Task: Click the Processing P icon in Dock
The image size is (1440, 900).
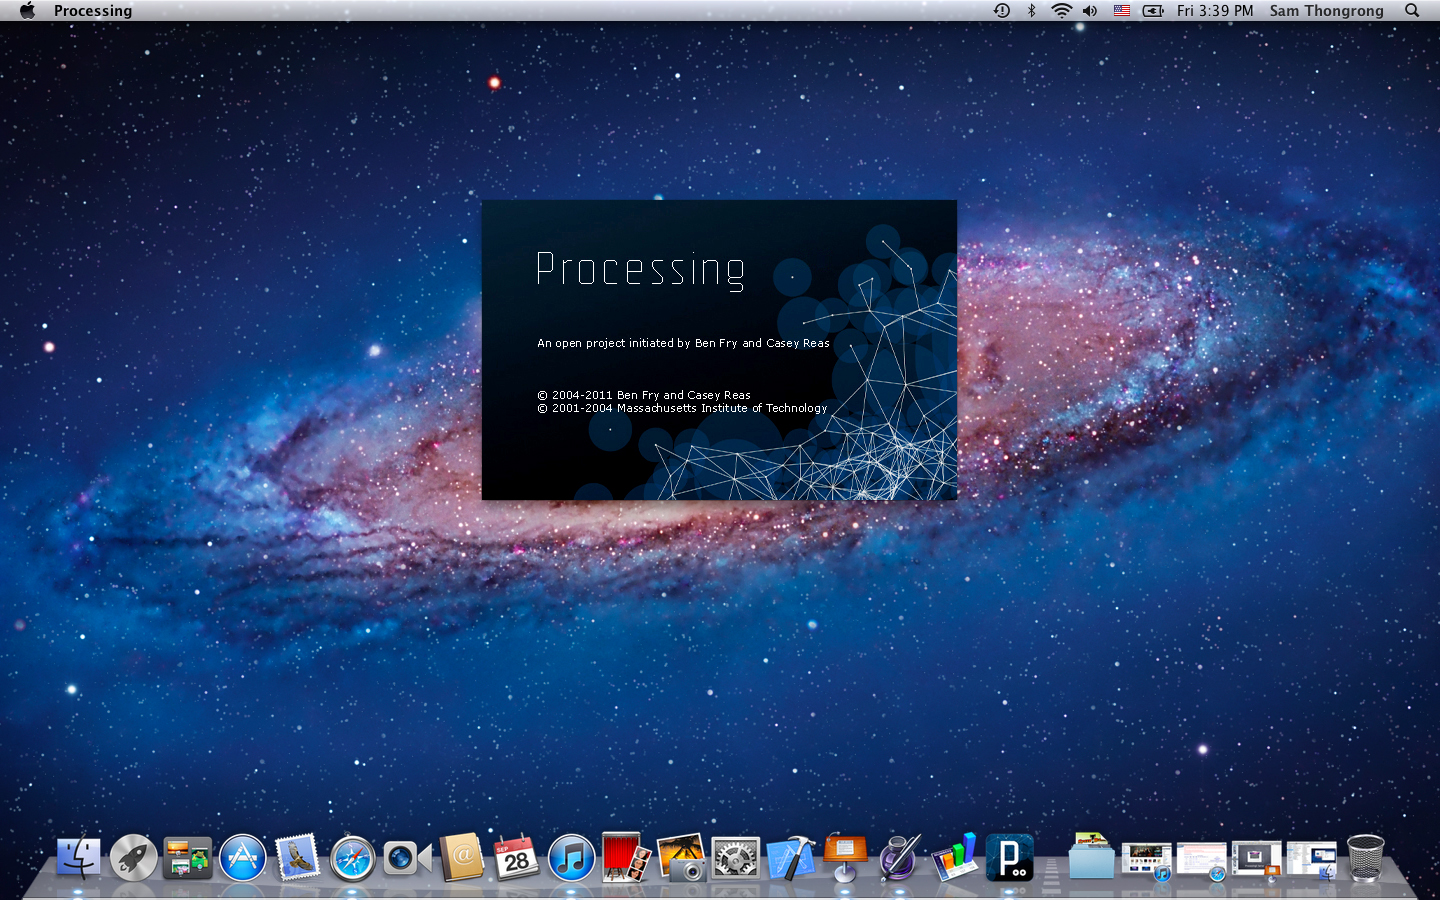Action: click(x=1010, y=858)
